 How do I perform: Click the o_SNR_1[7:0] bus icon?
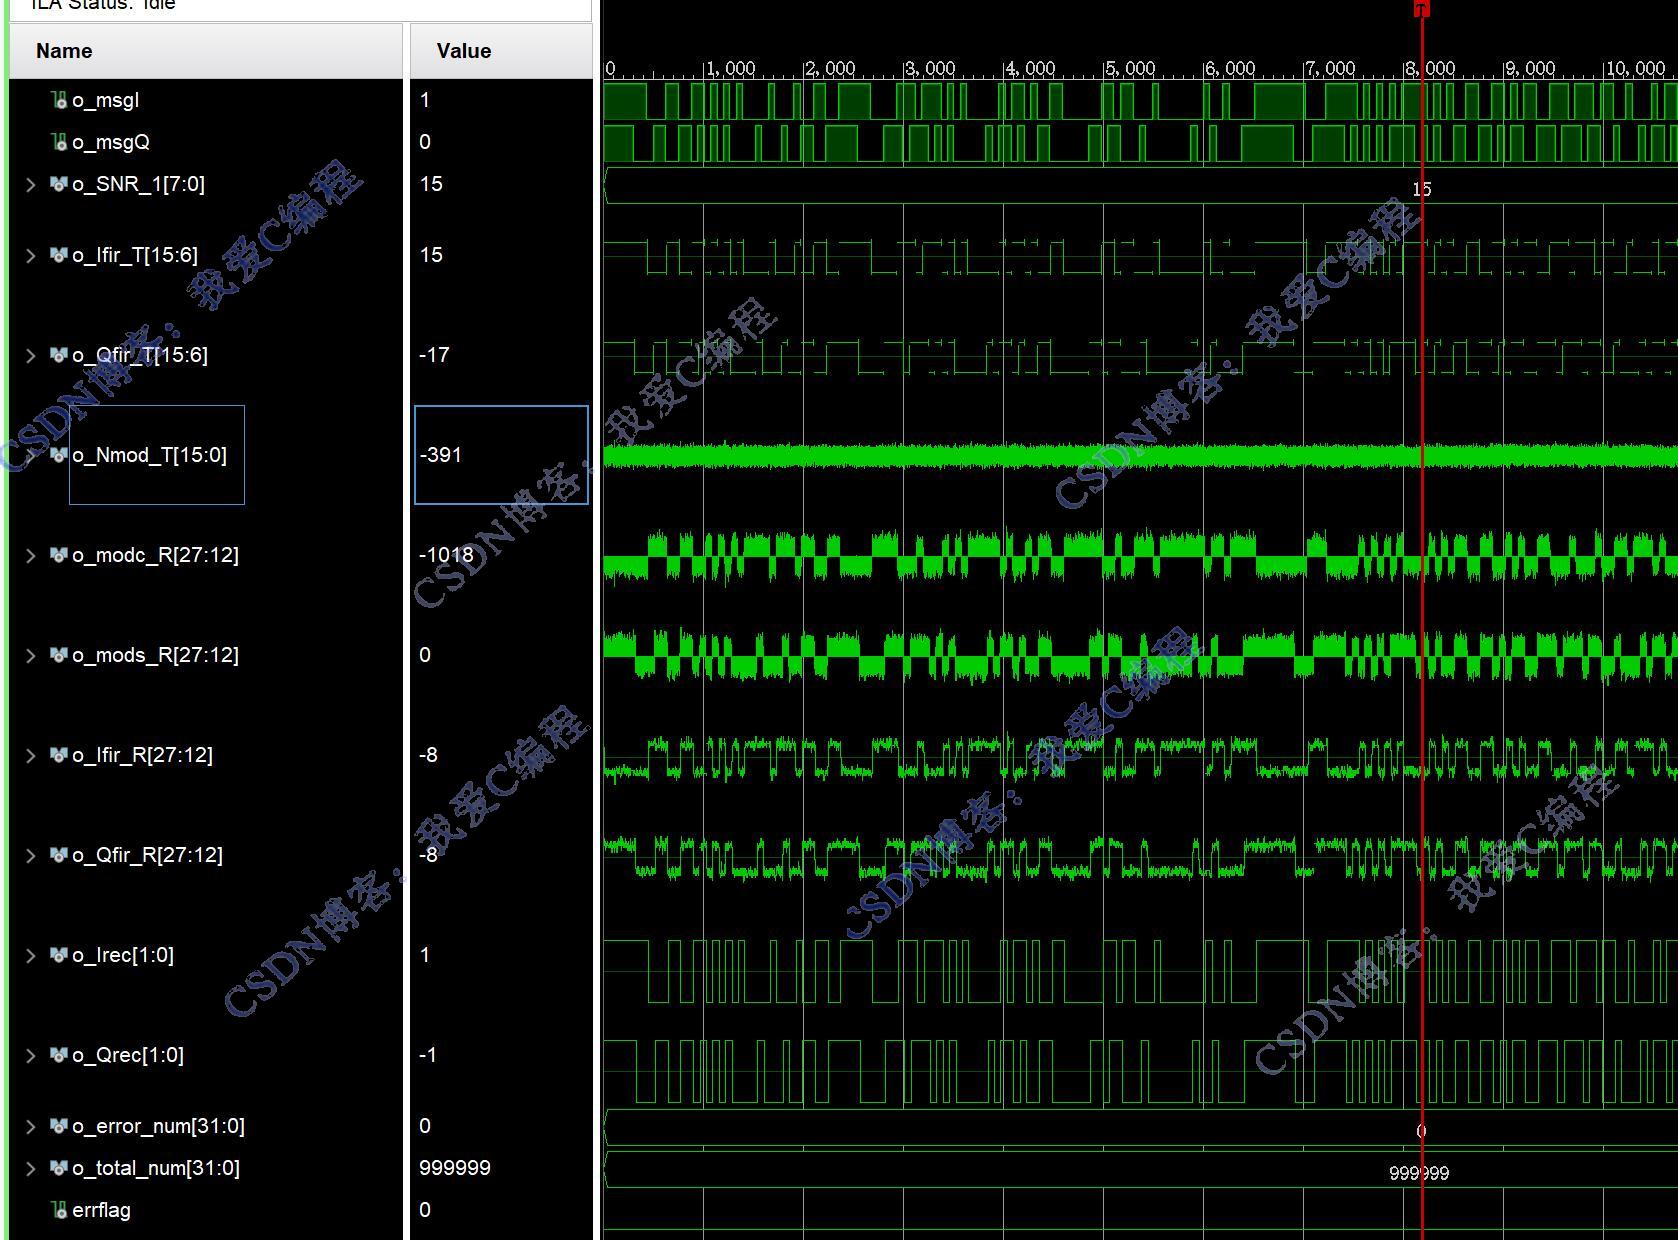pos(59,184)
